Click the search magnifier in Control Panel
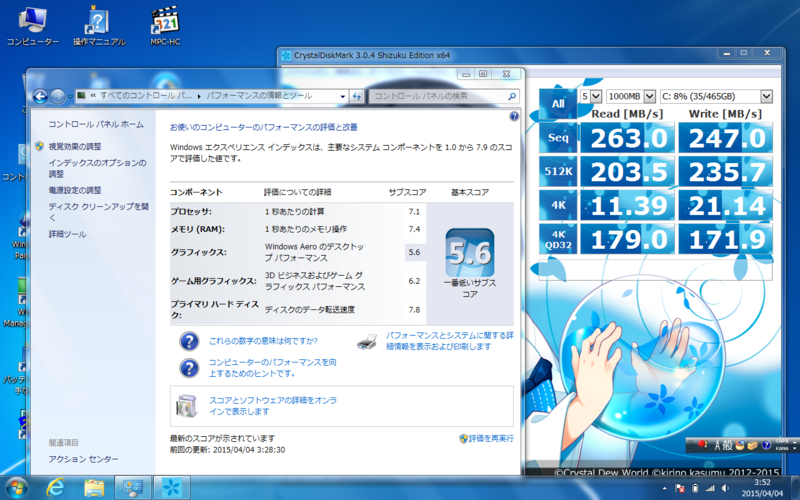The width and height of the screenshot is (800, 500). [512, 96]
